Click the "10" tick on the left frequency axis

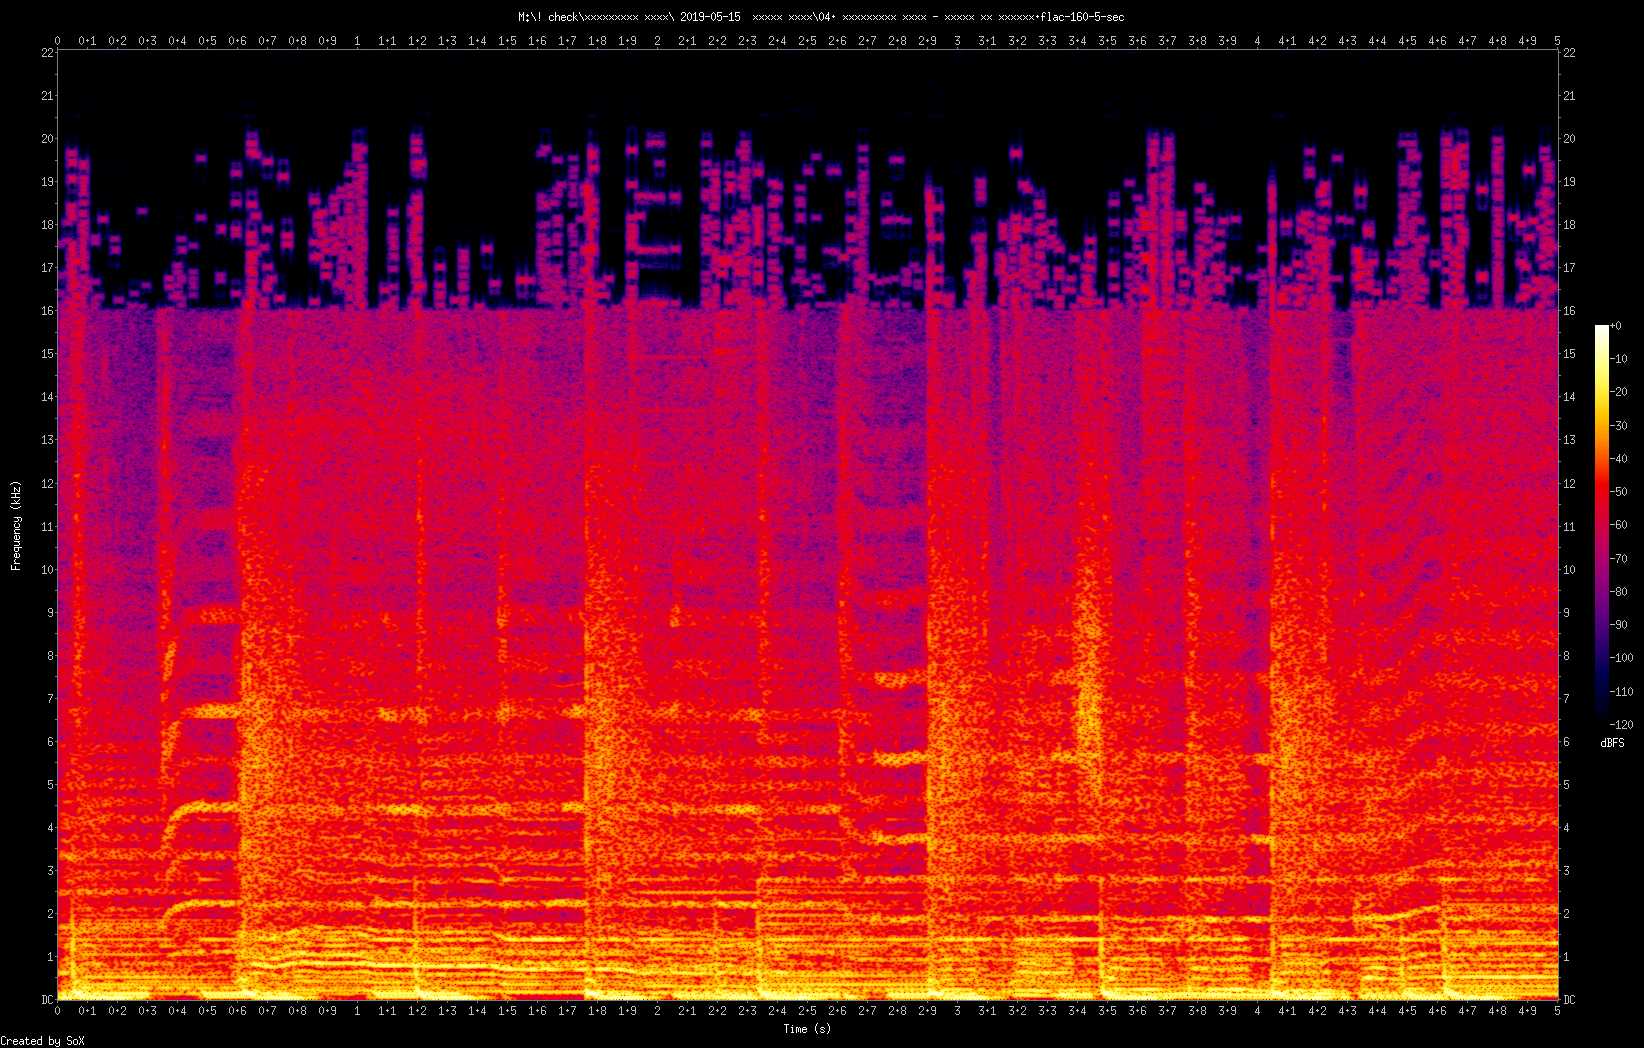(x=47, y=570)
